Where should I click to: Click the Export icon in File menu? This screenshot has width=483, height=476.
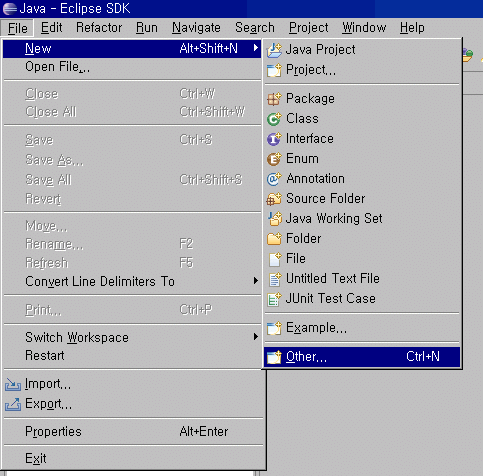13,404
